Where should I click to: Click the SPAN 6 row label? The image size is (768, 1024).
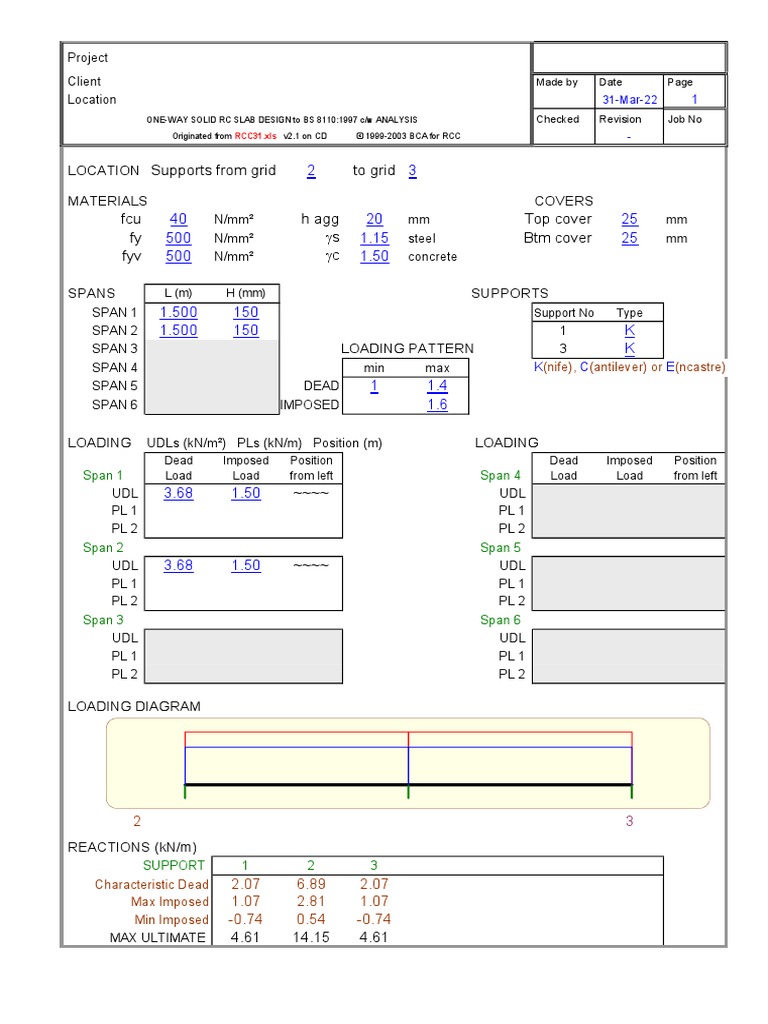pos(114,404)
